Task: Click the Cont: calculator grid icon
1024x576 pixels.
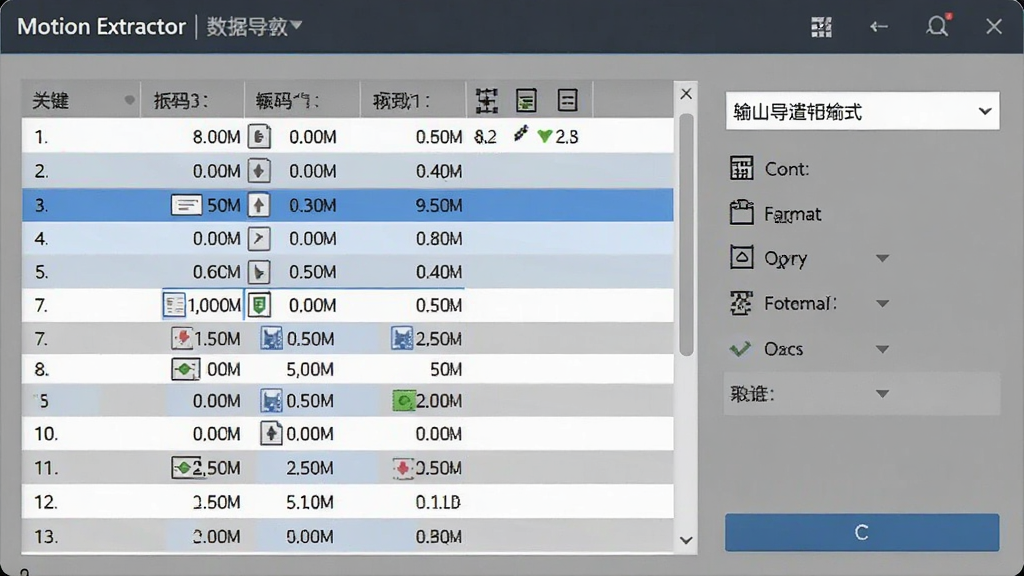Action: click(x=741, y=168)
